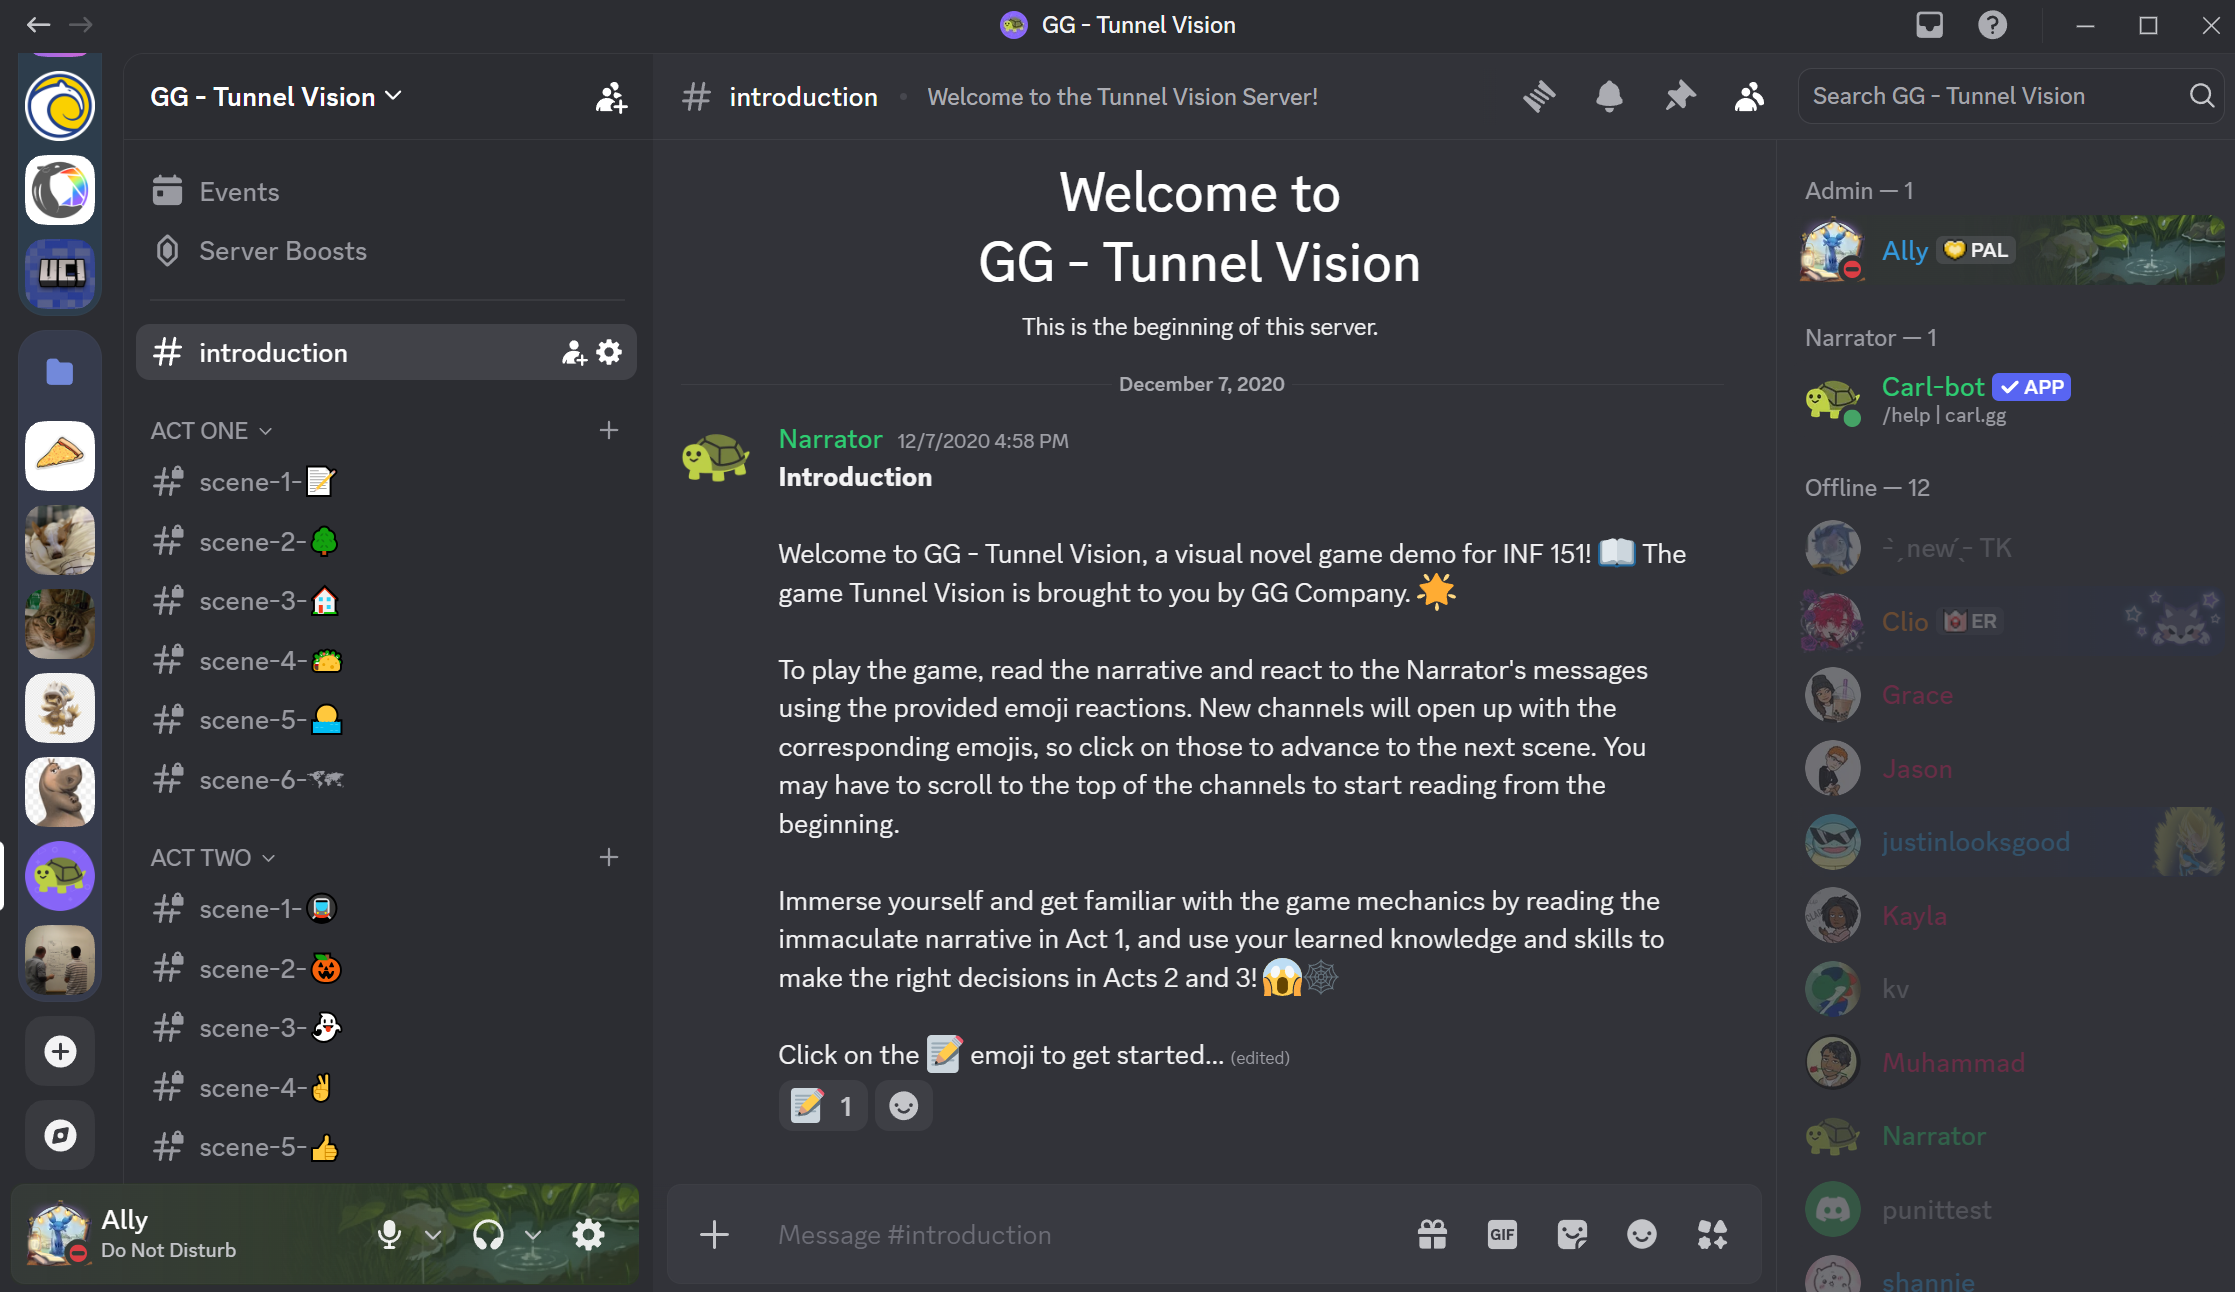Toggle microphone mute in user panel
This screenshot has height=1292, width=2235.
(x=390, y=1235)
